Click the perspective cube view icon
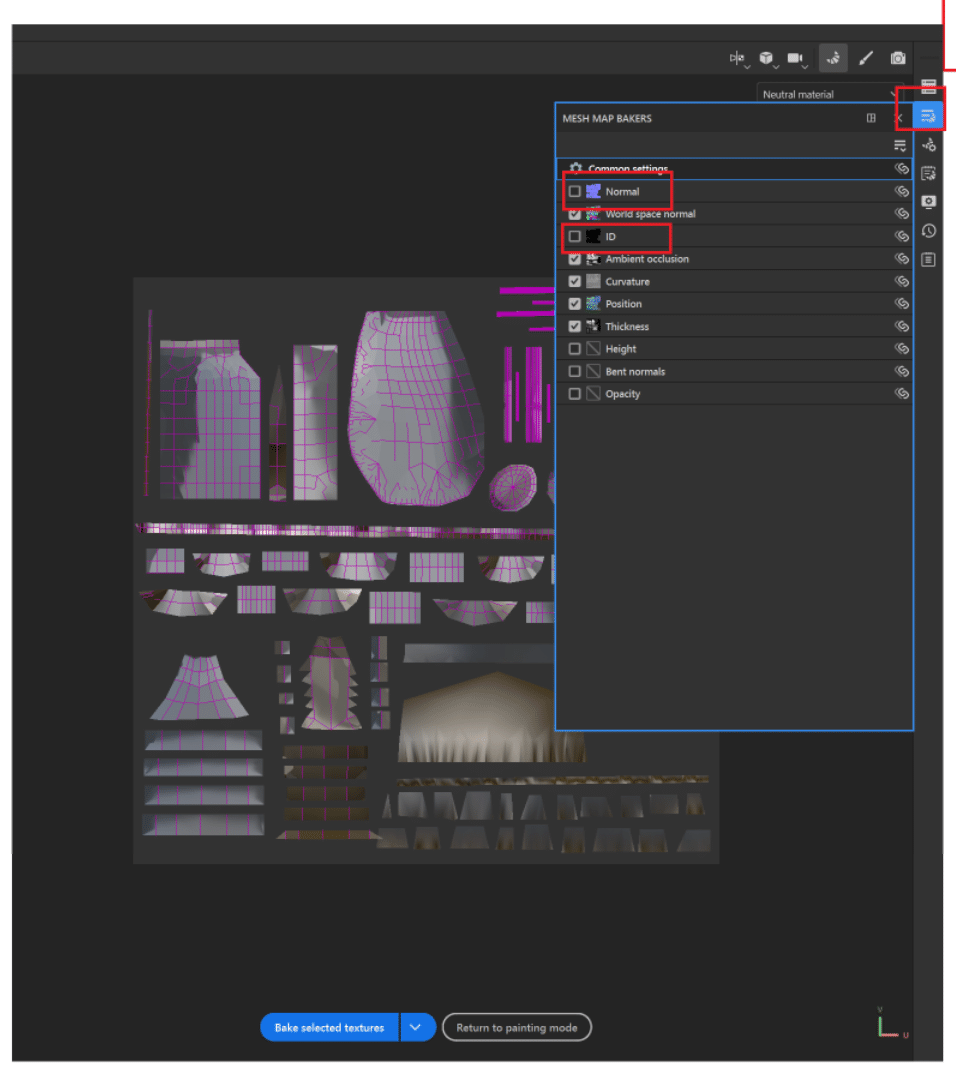The height and width of the screenshot is (1091, 956). pos(766,58)
